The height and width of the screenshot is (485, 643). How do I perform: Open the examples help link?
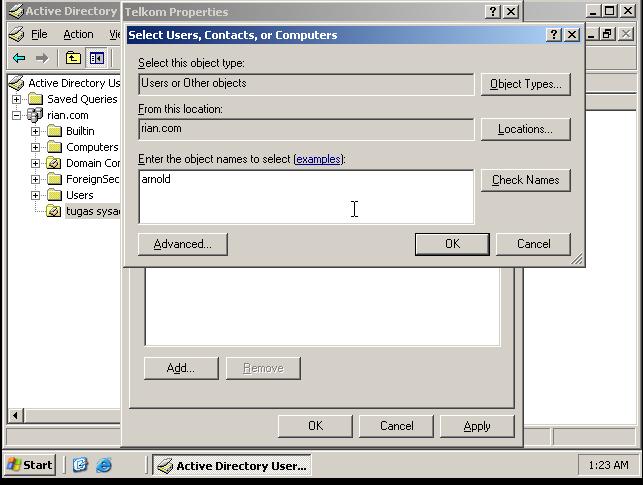click(319, 159)
